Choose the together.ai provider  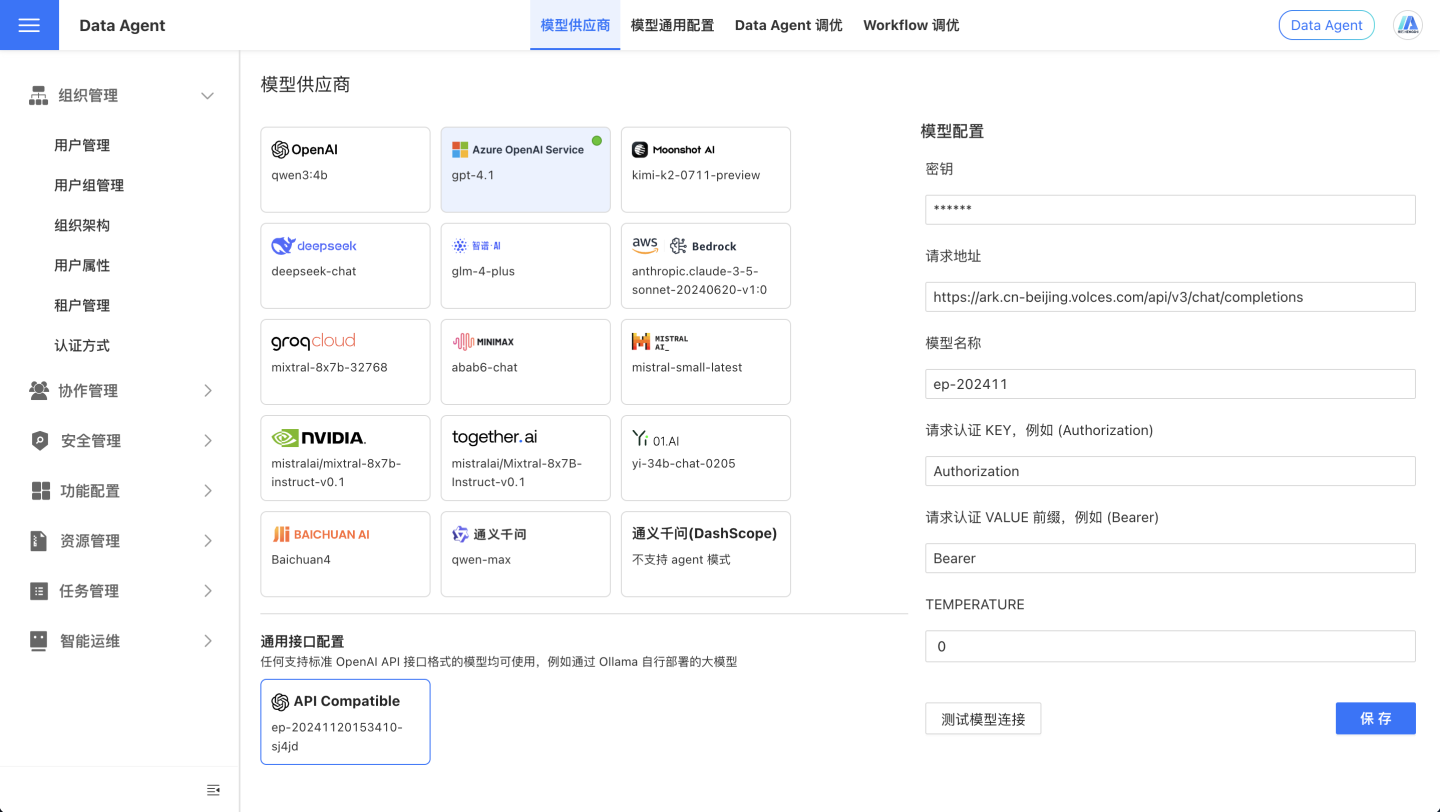525,457
